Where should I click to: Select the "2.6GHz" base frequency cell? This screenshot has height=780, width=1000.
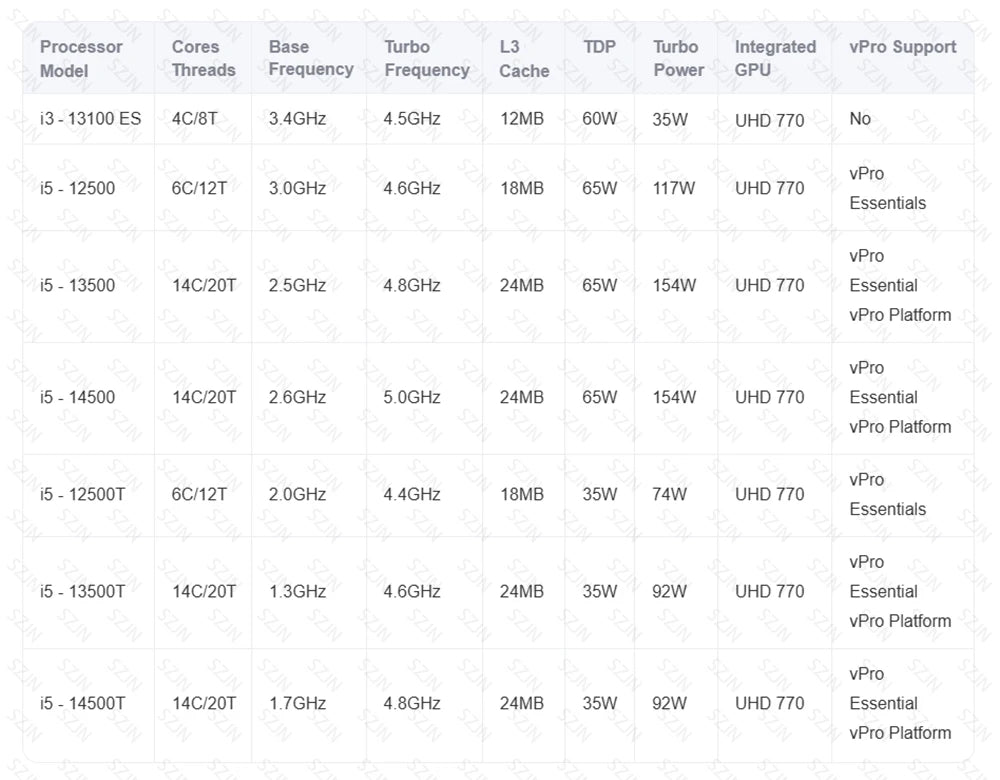(x=297, y=397)
